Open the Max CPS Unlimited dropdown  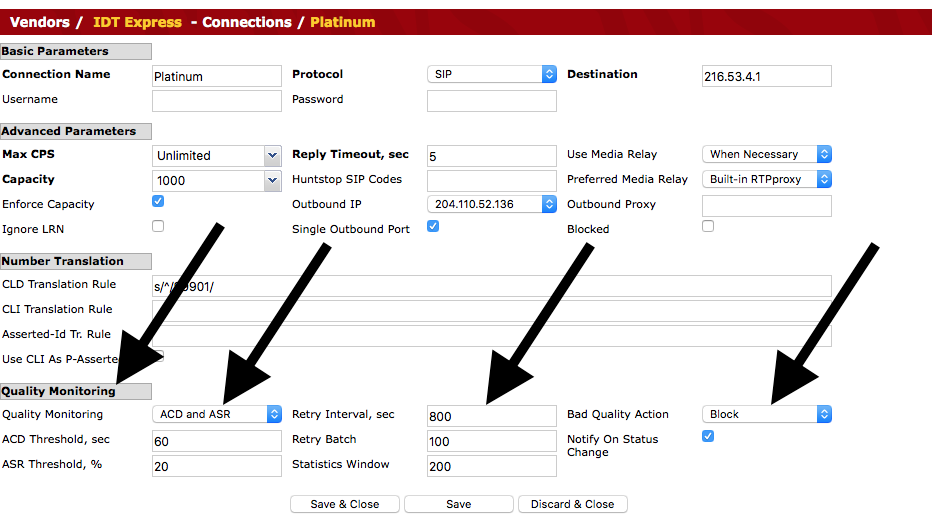(216, 156)
